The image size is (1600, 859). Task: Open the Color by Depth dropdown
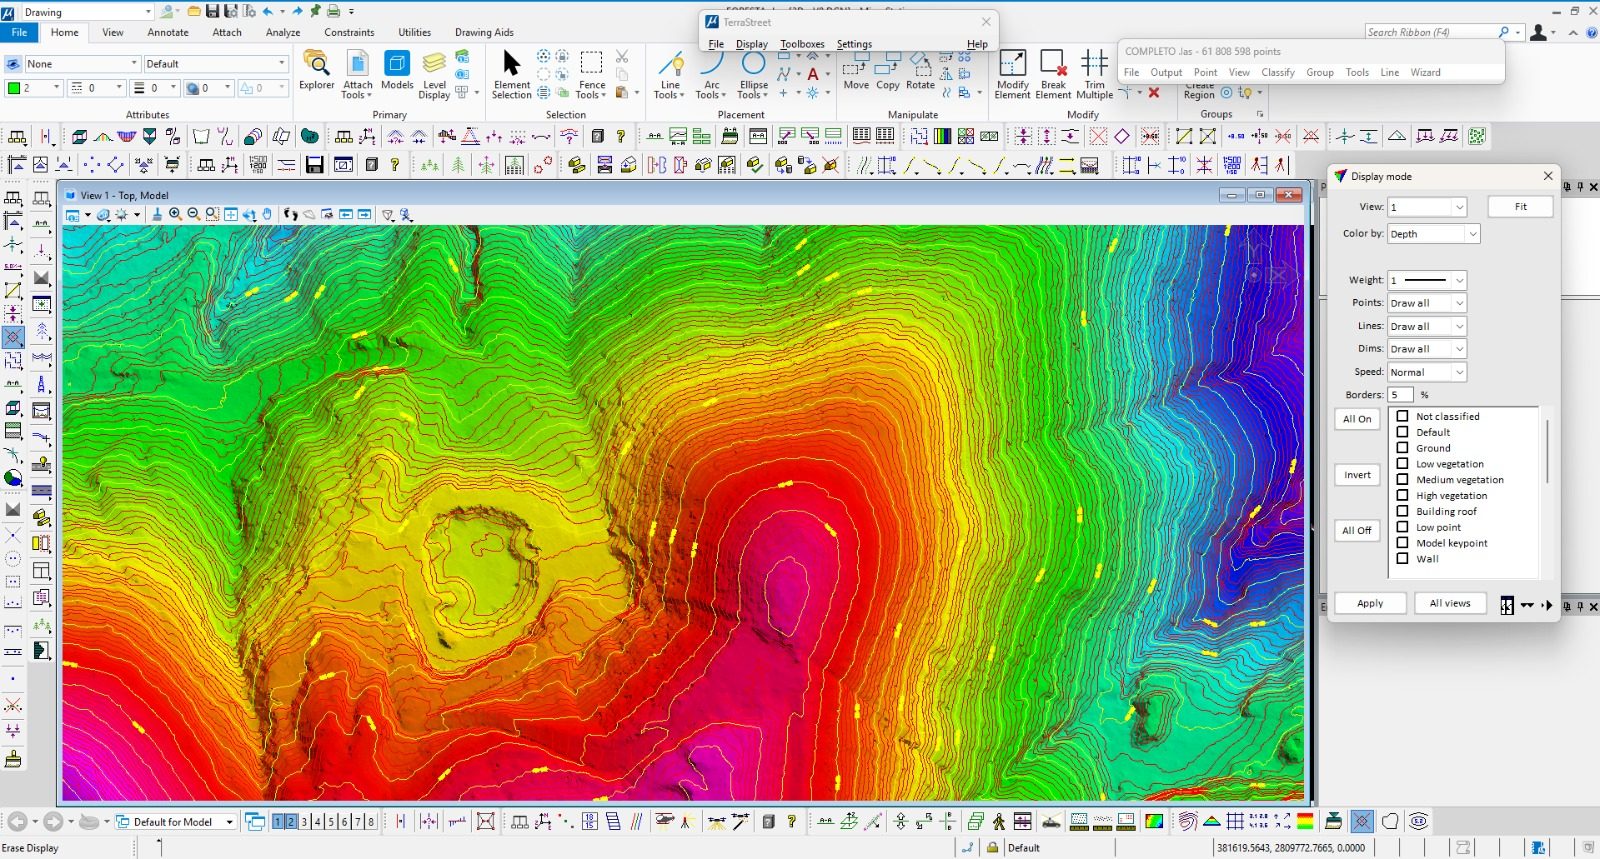pyautogui.click(x=1433, y=234)
